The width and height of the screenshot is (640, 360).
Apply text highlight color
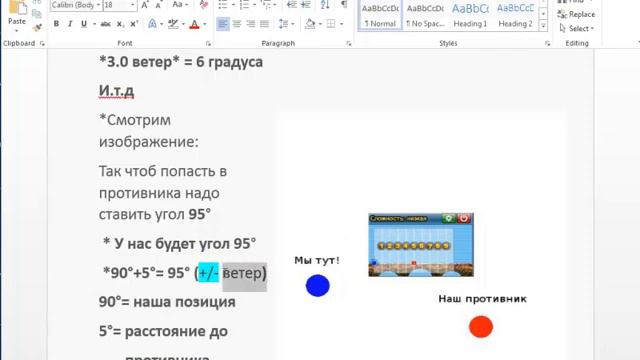pyautogui.click(x=173, y=24)
